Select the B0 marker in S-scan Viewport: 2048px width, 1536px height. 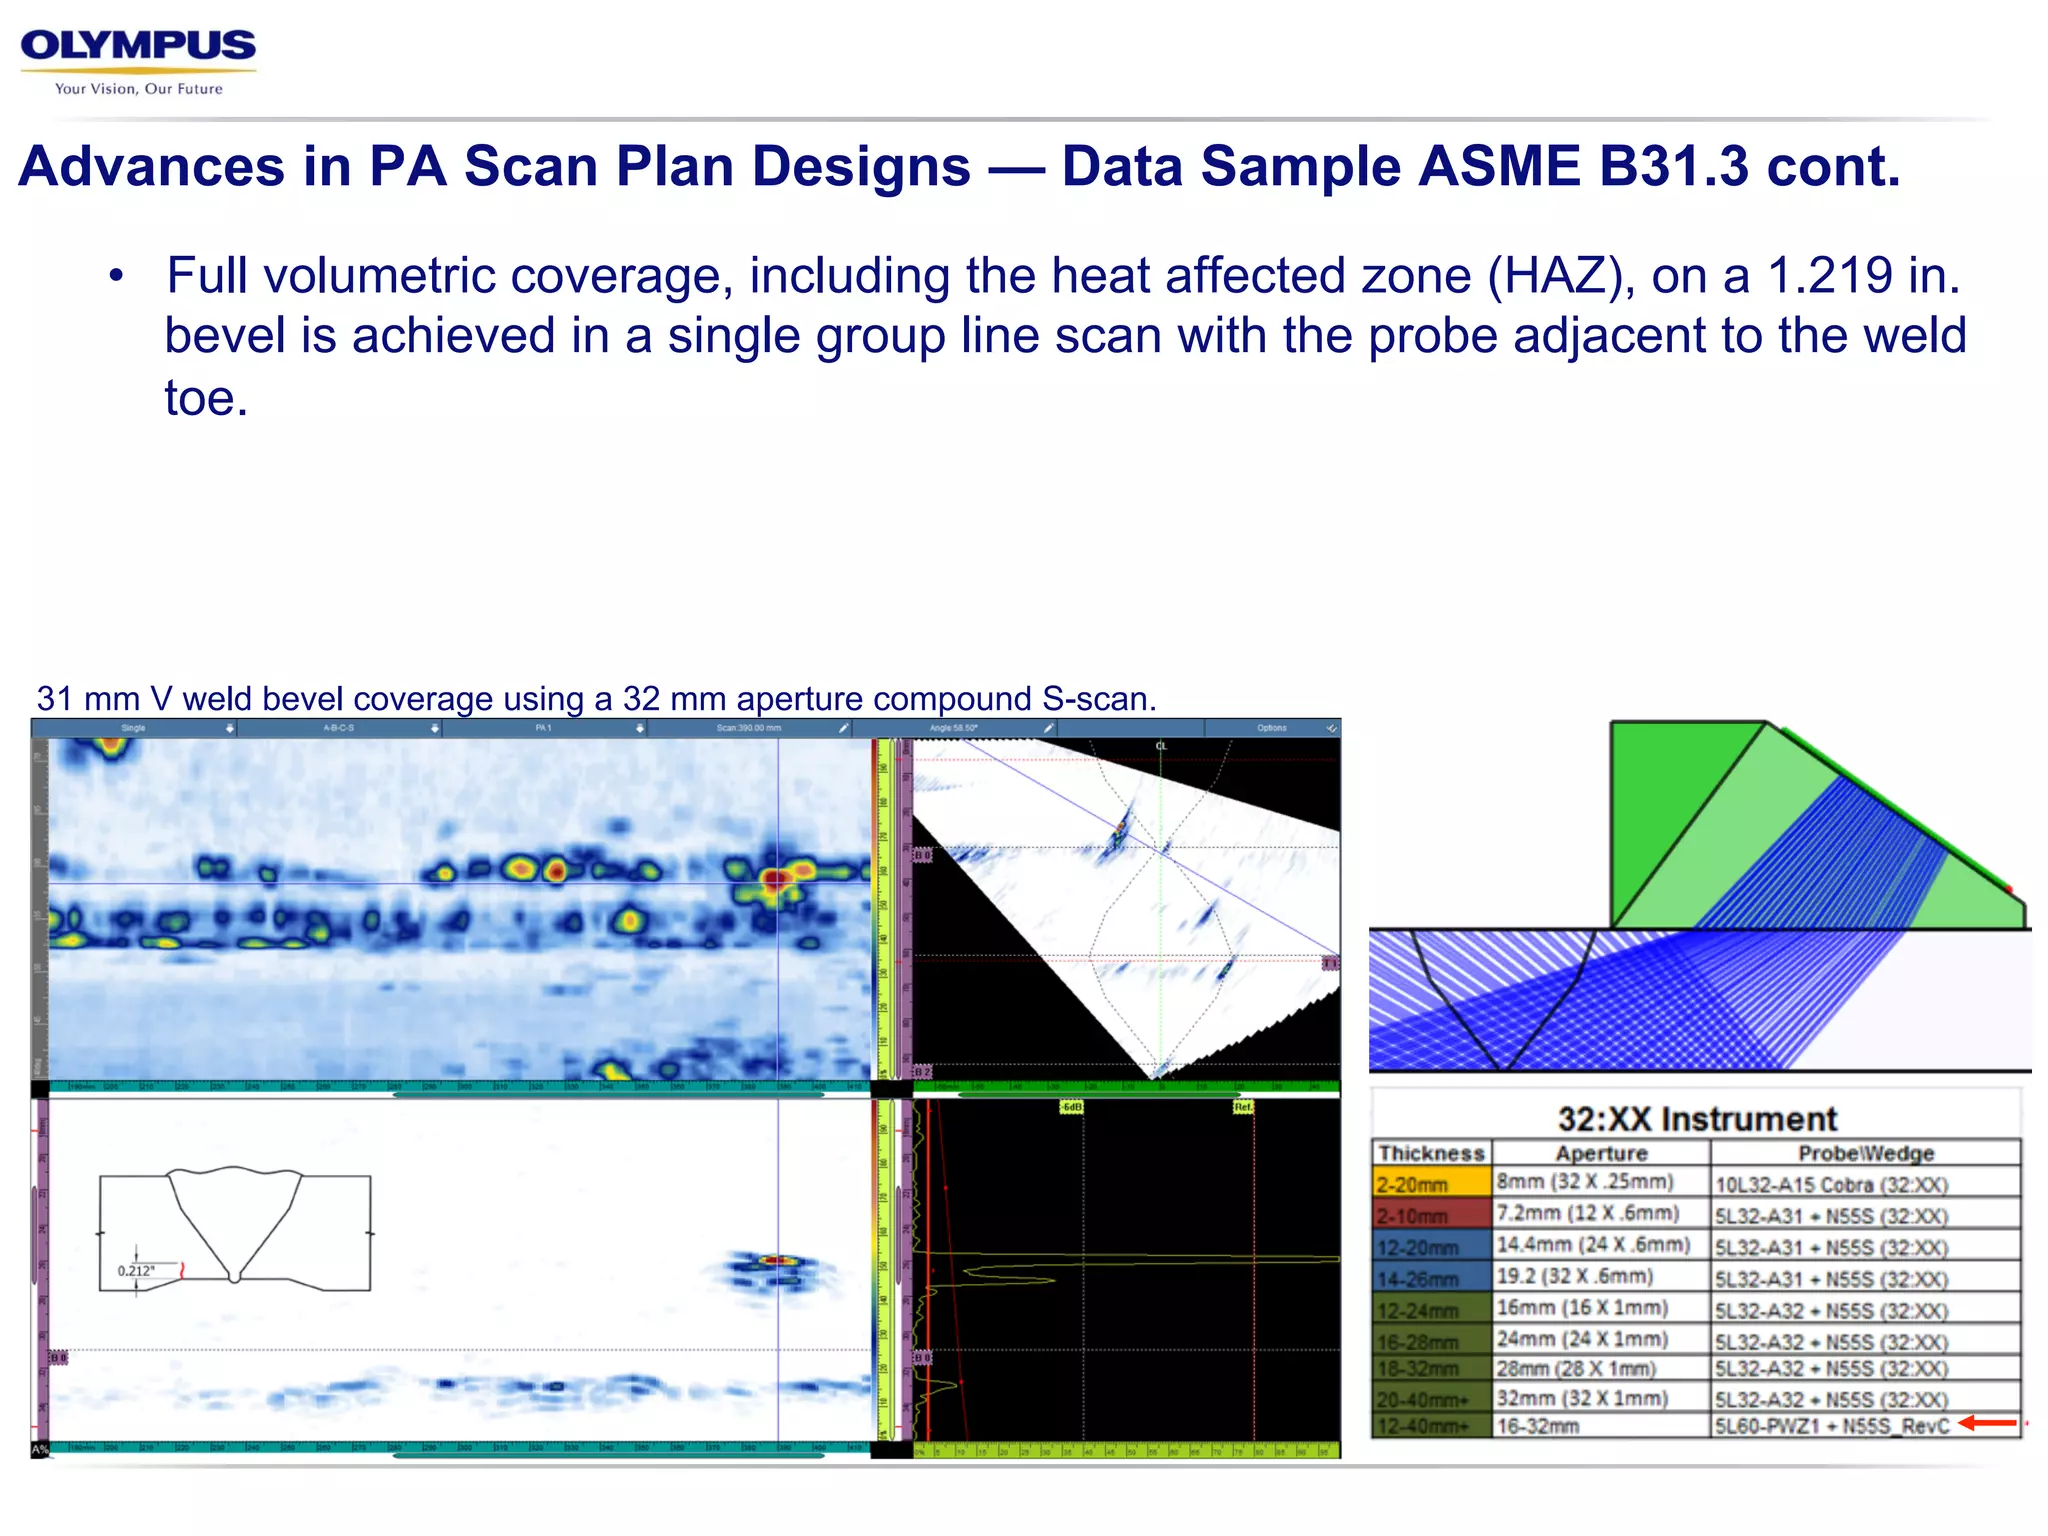click(922, 855)
